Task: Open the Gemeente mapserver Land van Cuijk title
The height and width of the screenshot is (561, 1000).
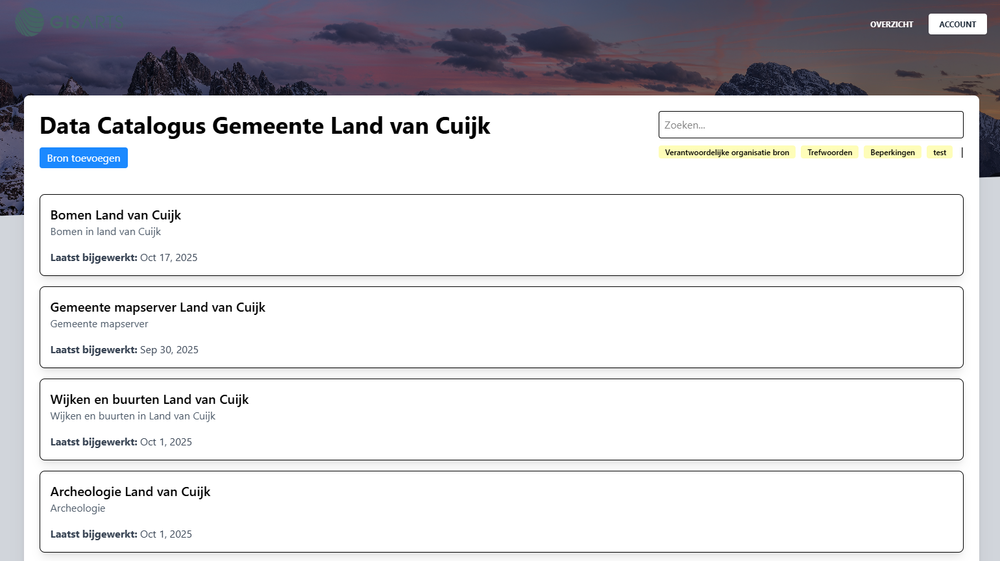Action: tap(157, 307)
